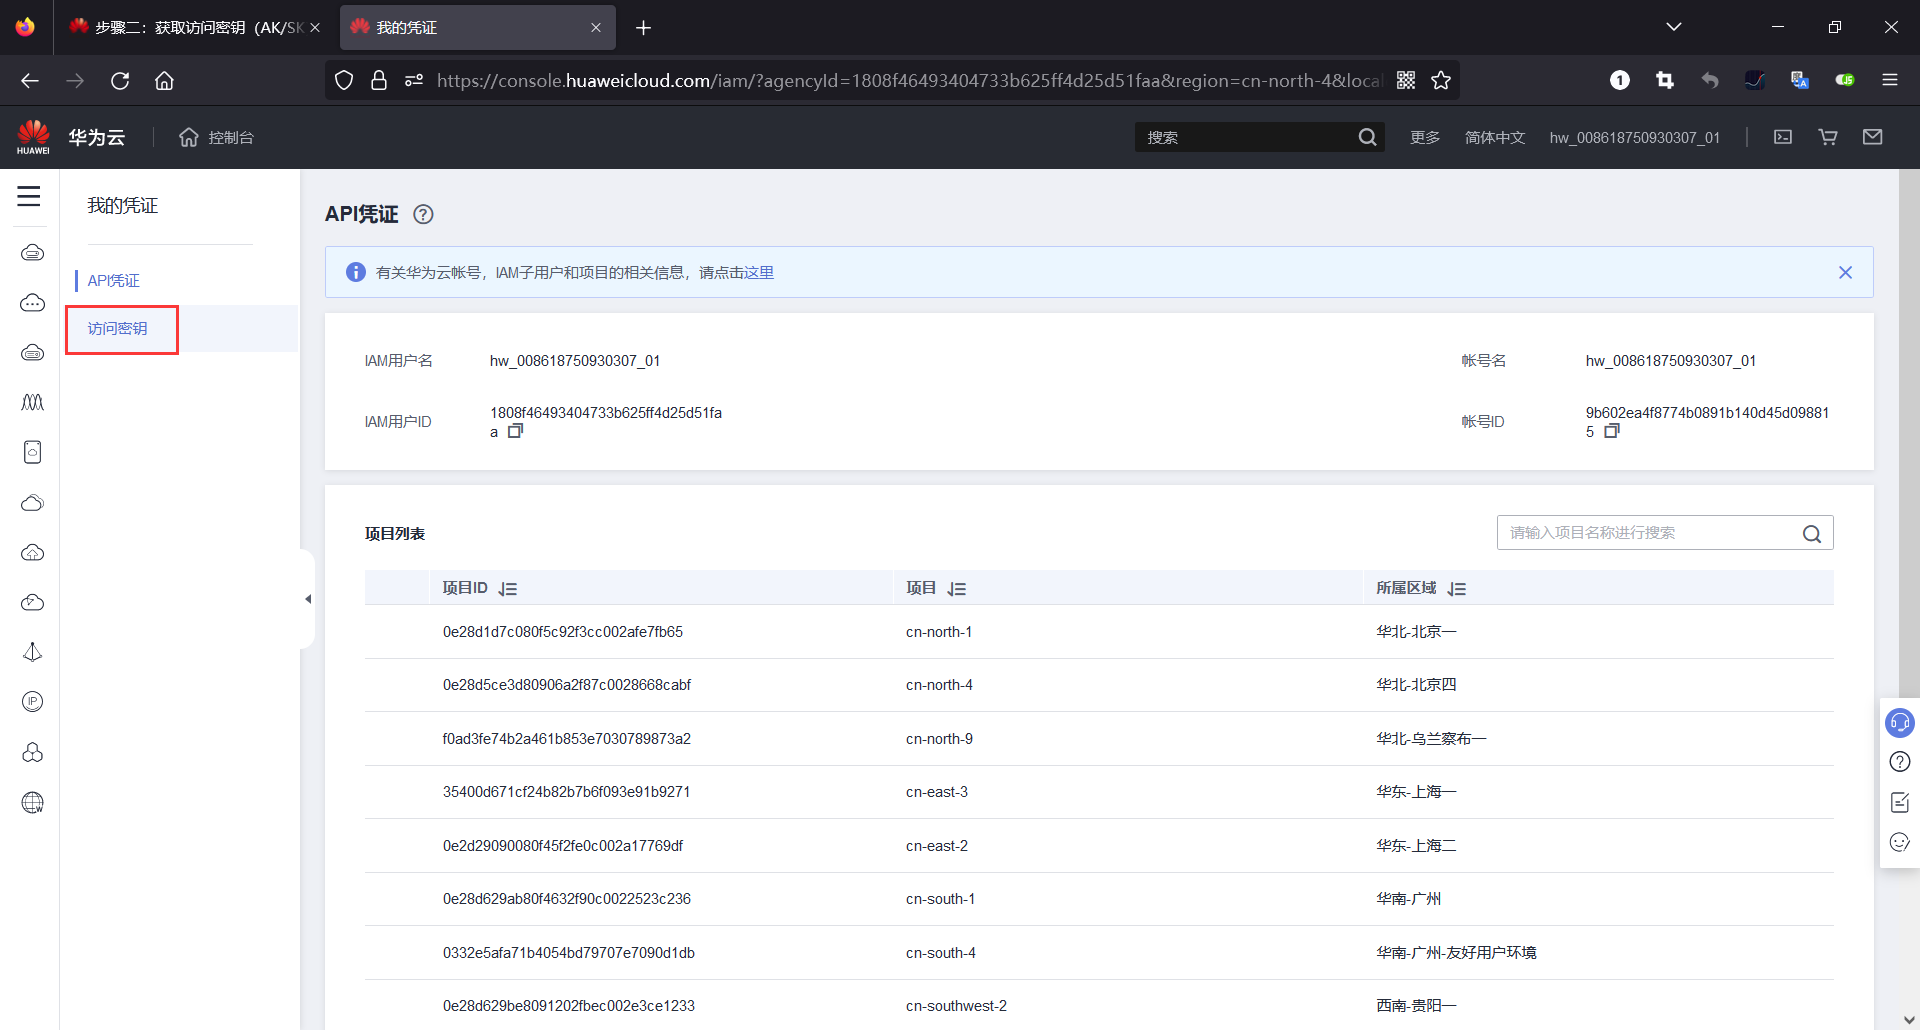The image size is (1920, 1030).
Task: Click the project name search input
Action: pyautogui.click(x=1650, y=533)
